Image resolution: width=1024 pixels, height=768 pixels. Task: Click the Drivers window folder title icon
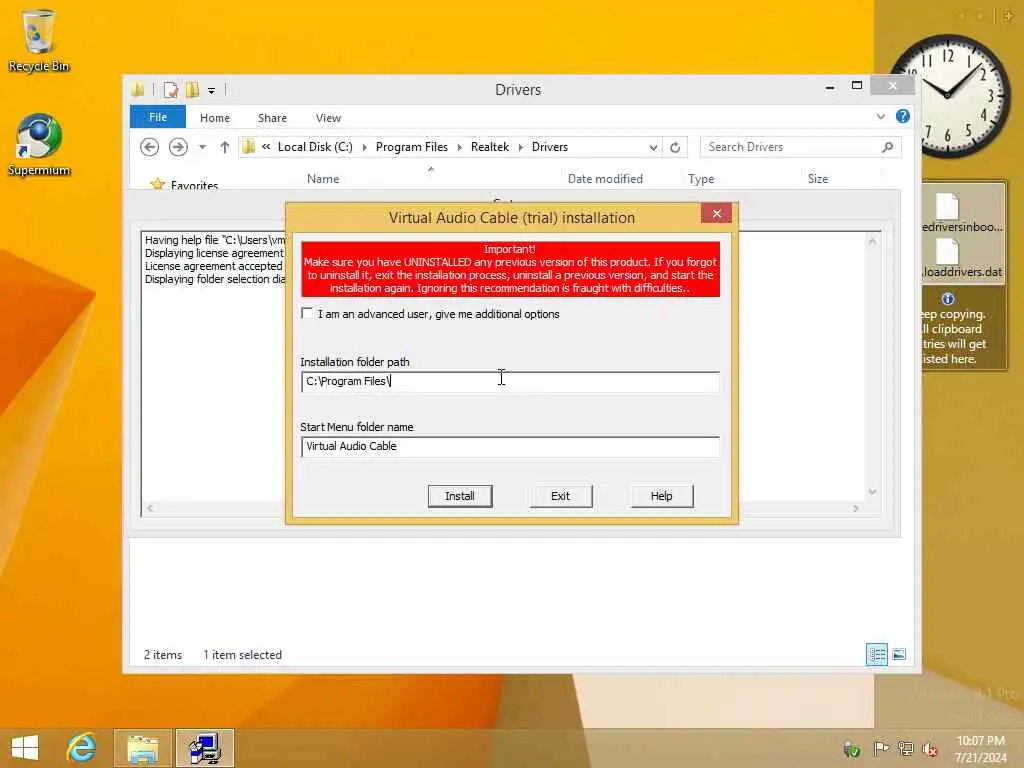click(x=138, y=89)
